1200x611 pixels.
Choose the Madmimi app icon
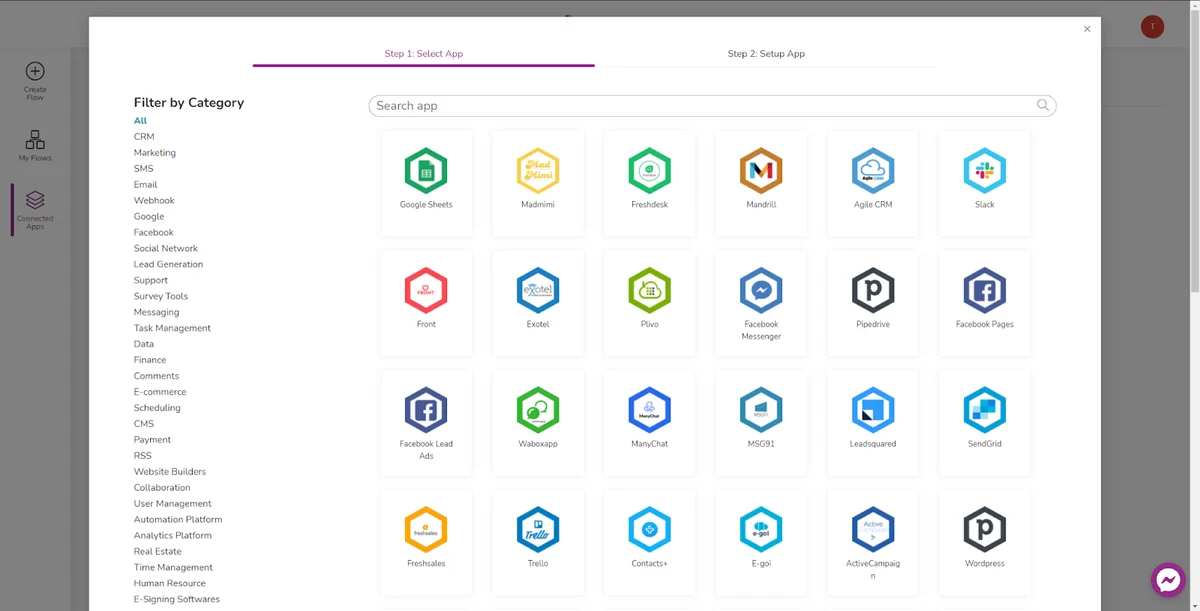coord(538,171)
